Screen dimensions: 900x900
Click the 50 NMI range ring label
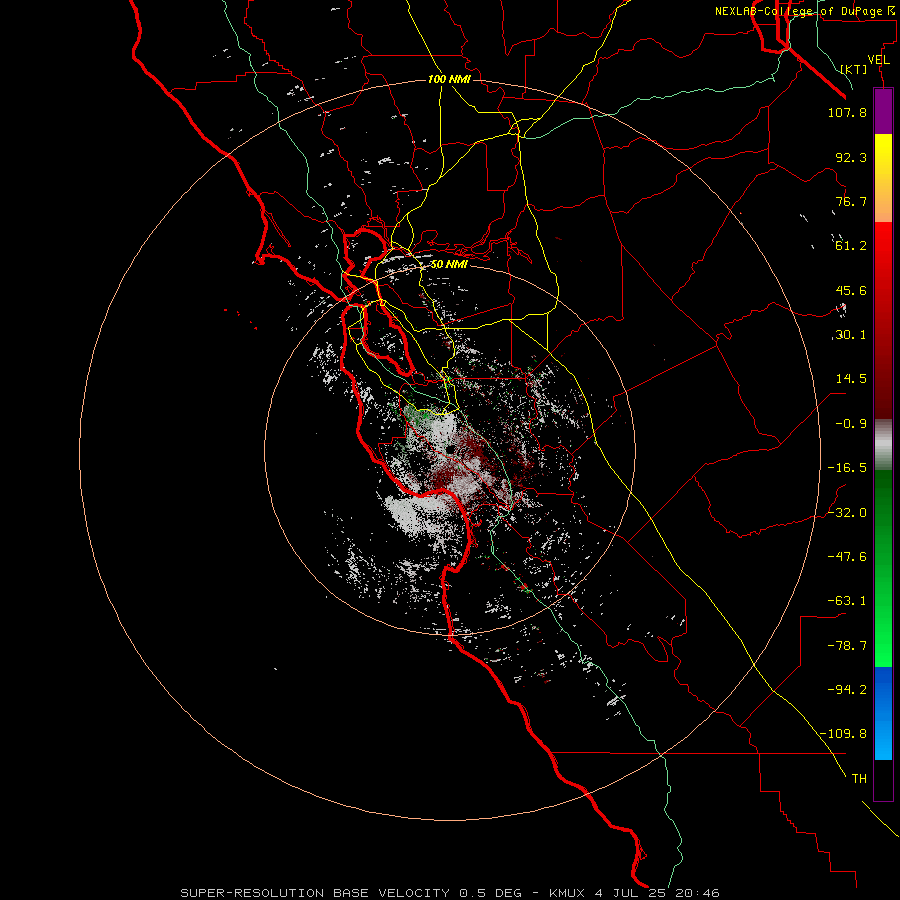(449, 264)
